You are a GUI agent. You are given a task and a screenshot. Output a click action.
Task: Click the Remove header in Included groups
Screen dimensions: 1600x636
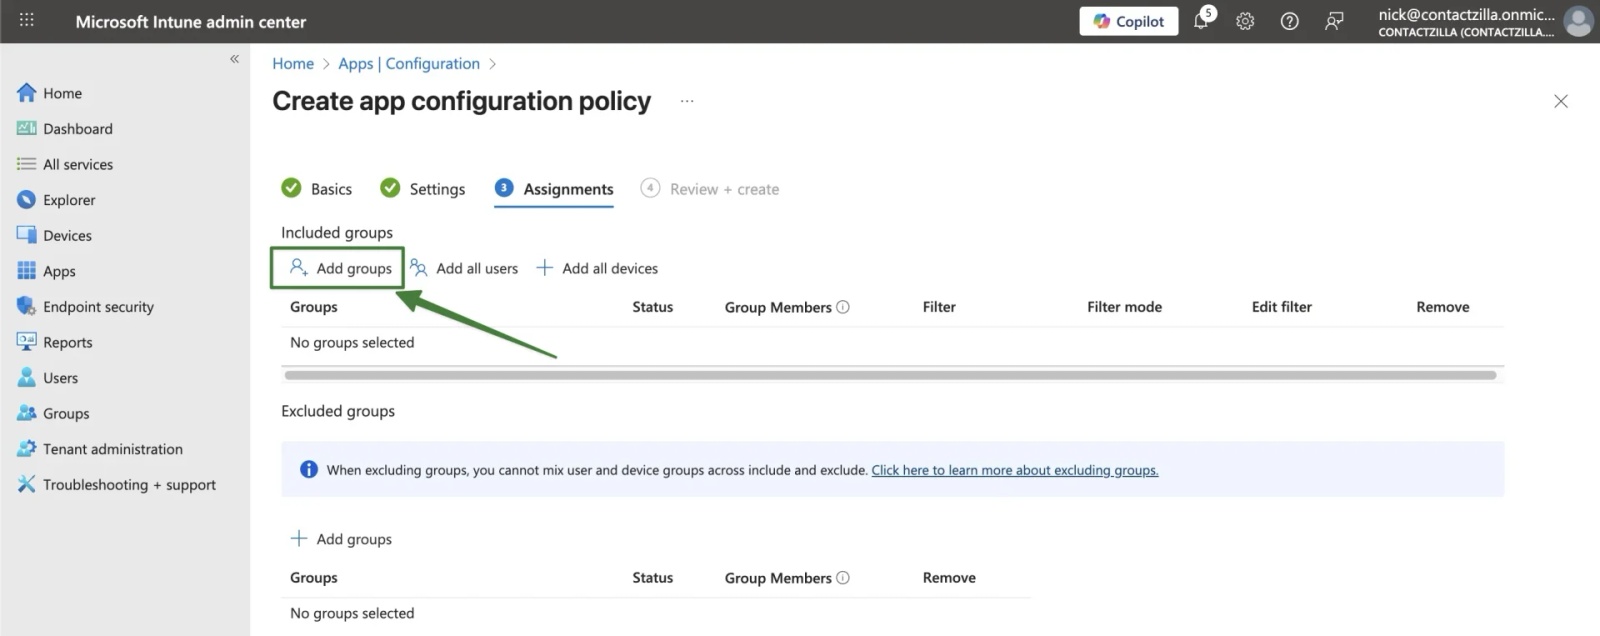pos(1443,307)
